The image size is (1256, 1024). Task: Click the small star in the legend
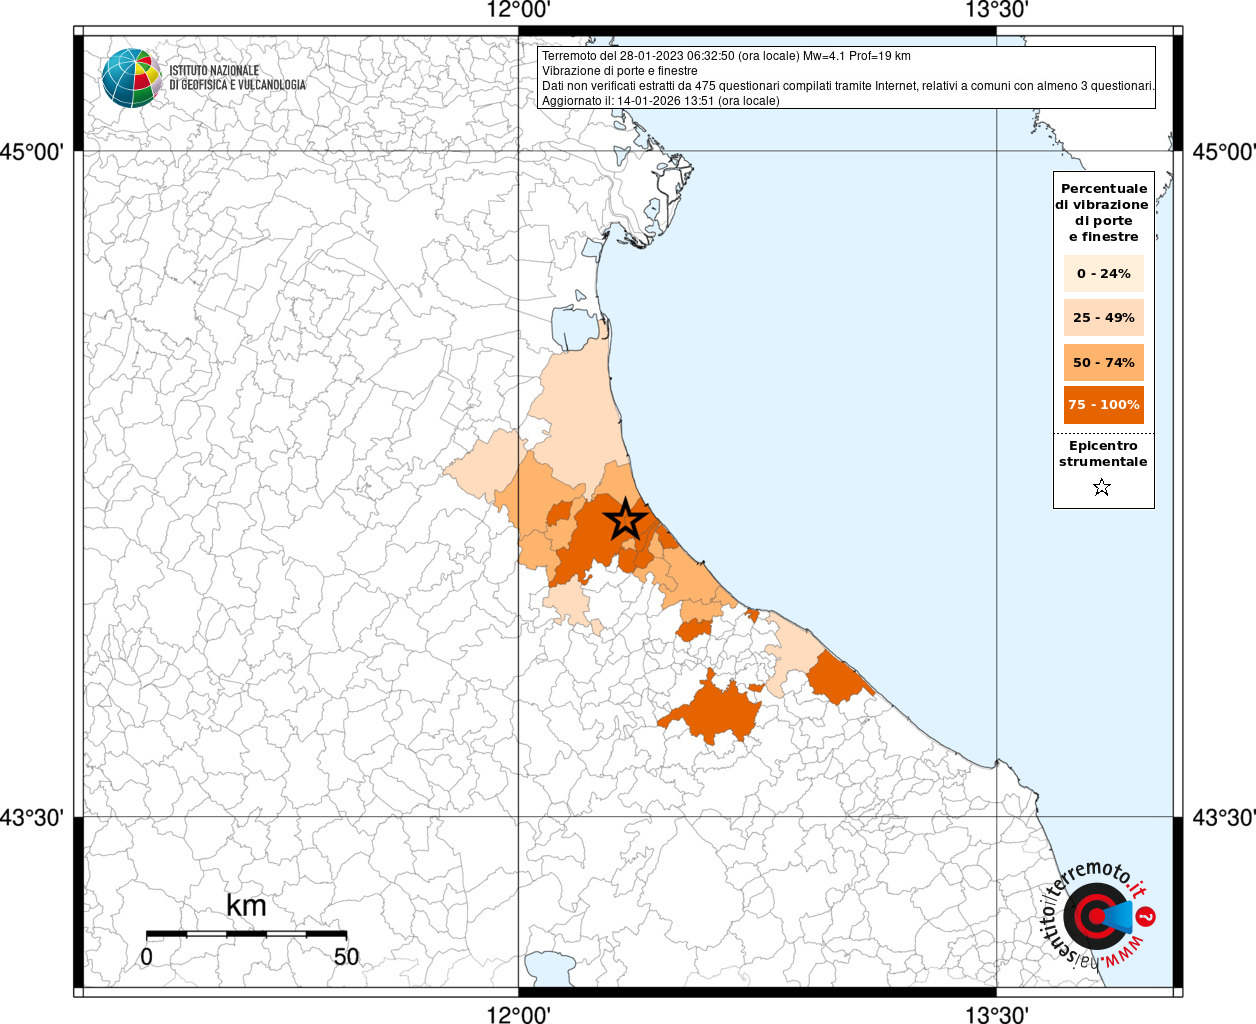click(1102, 488)
